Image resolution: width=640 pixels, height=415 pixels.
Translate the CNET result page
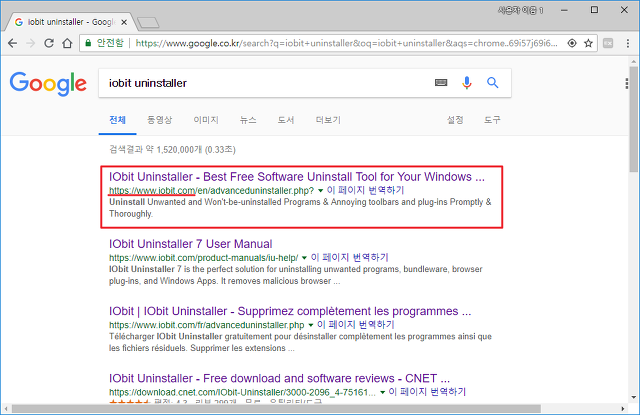coord(427,392)
